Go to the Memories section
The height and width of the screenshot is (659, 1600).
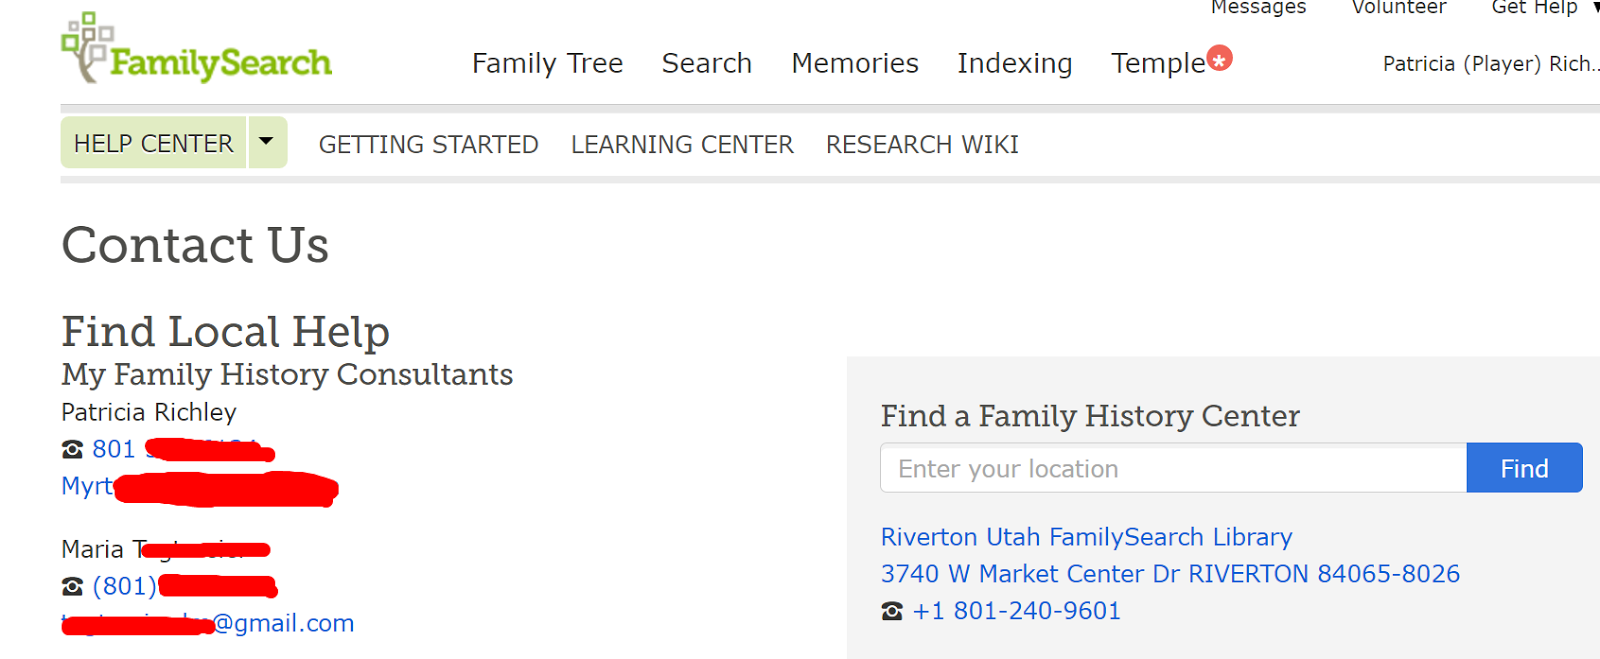pos(854,64)
